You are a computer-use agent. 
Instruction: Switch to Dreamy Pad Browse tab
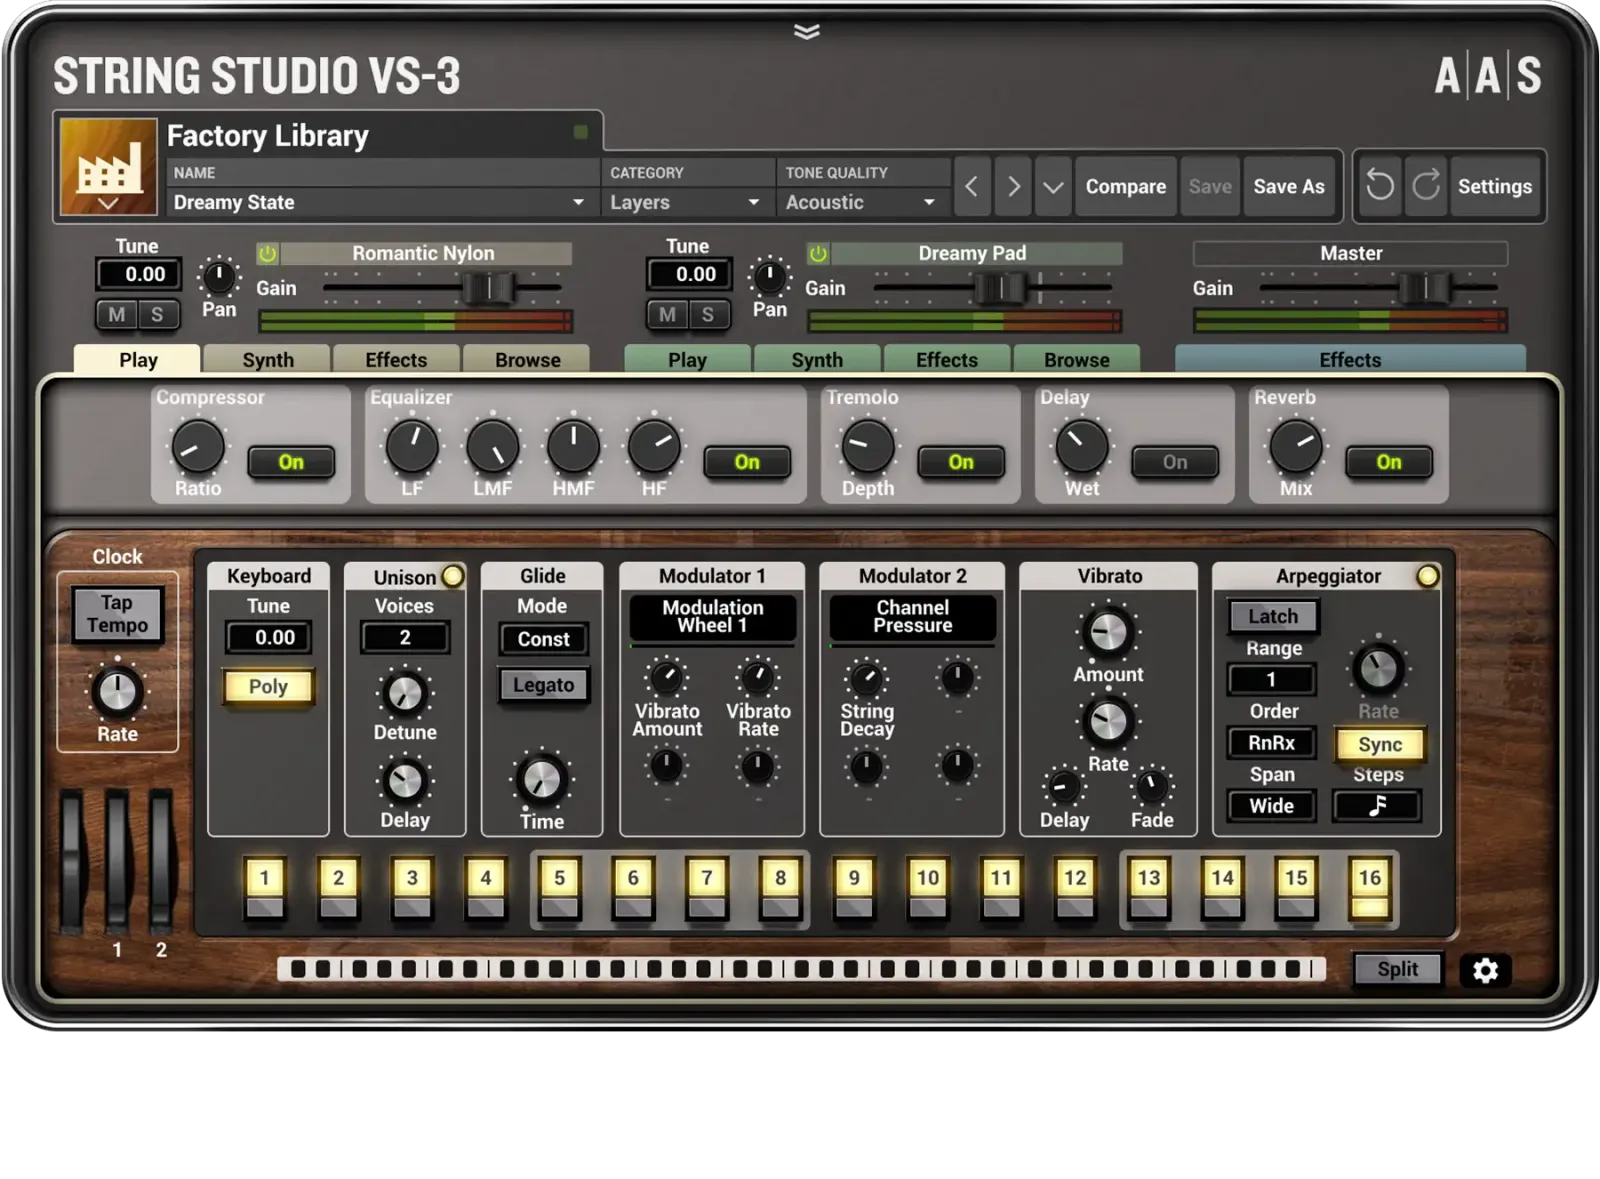coord(1077,359)
